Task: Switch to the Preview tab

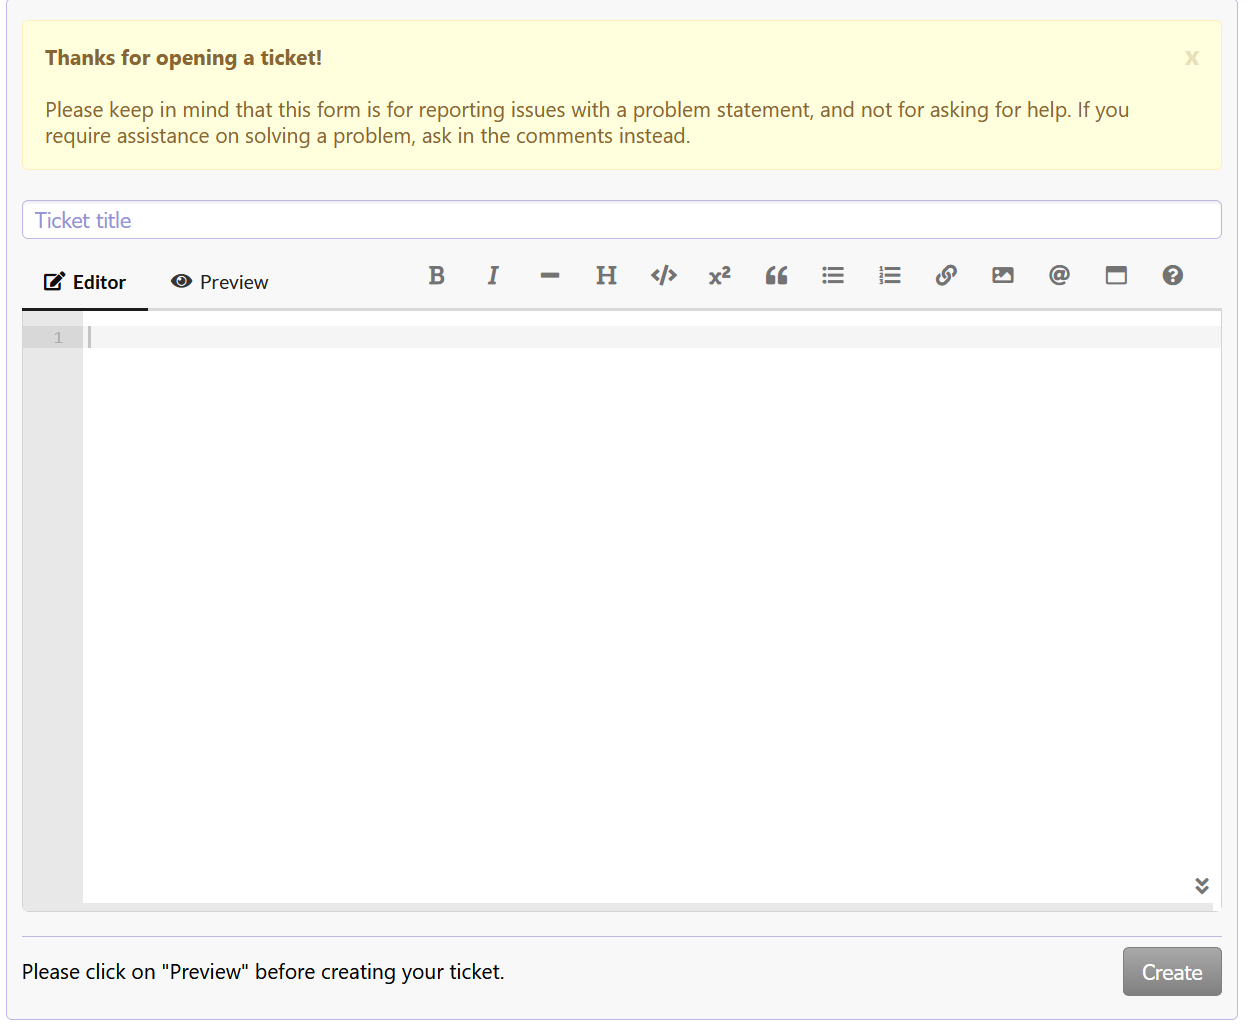Action: click(218, 282)
